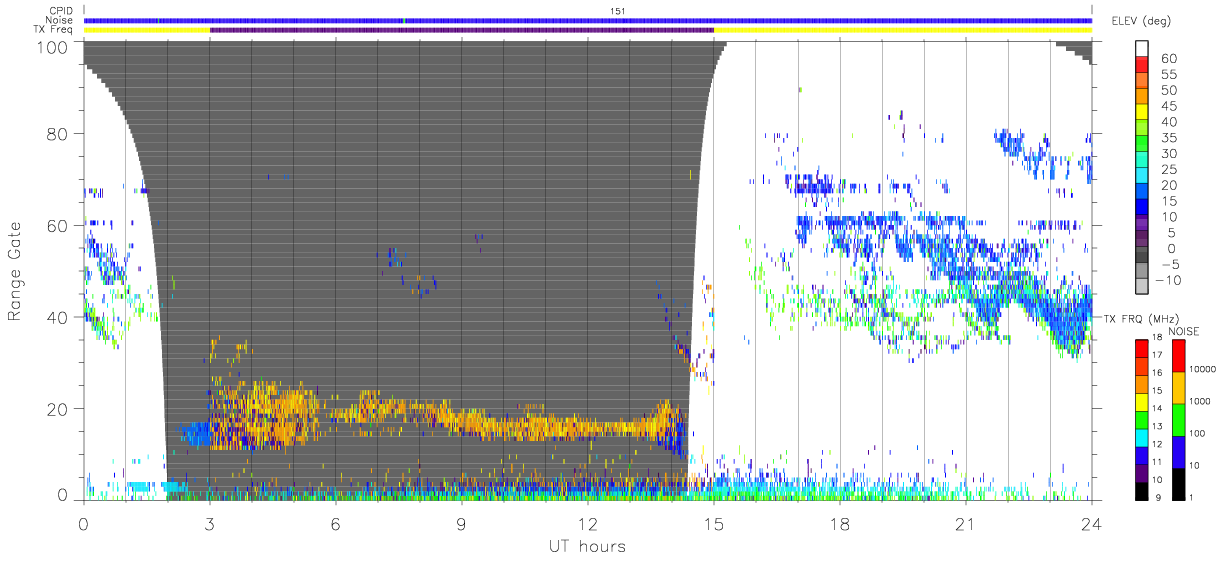1228x567 pixels.
Task: Click the '1000' label on the NOISE colorbar
Action: pyautogui.click(x=1202, y=401)
